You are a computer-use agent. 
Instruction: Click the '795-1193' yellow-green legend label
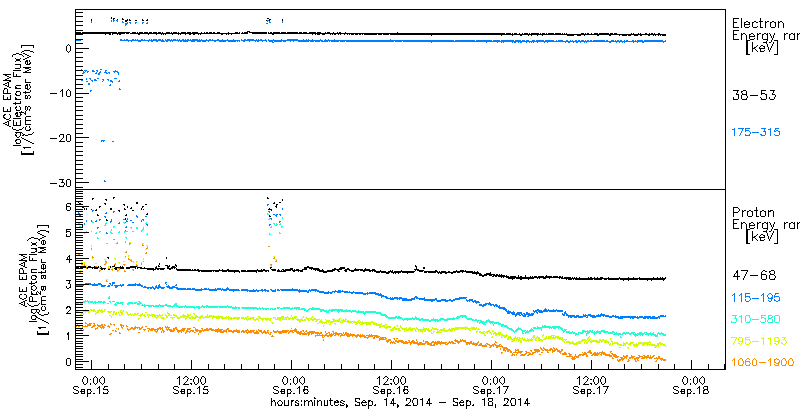[x=759, y=341]
